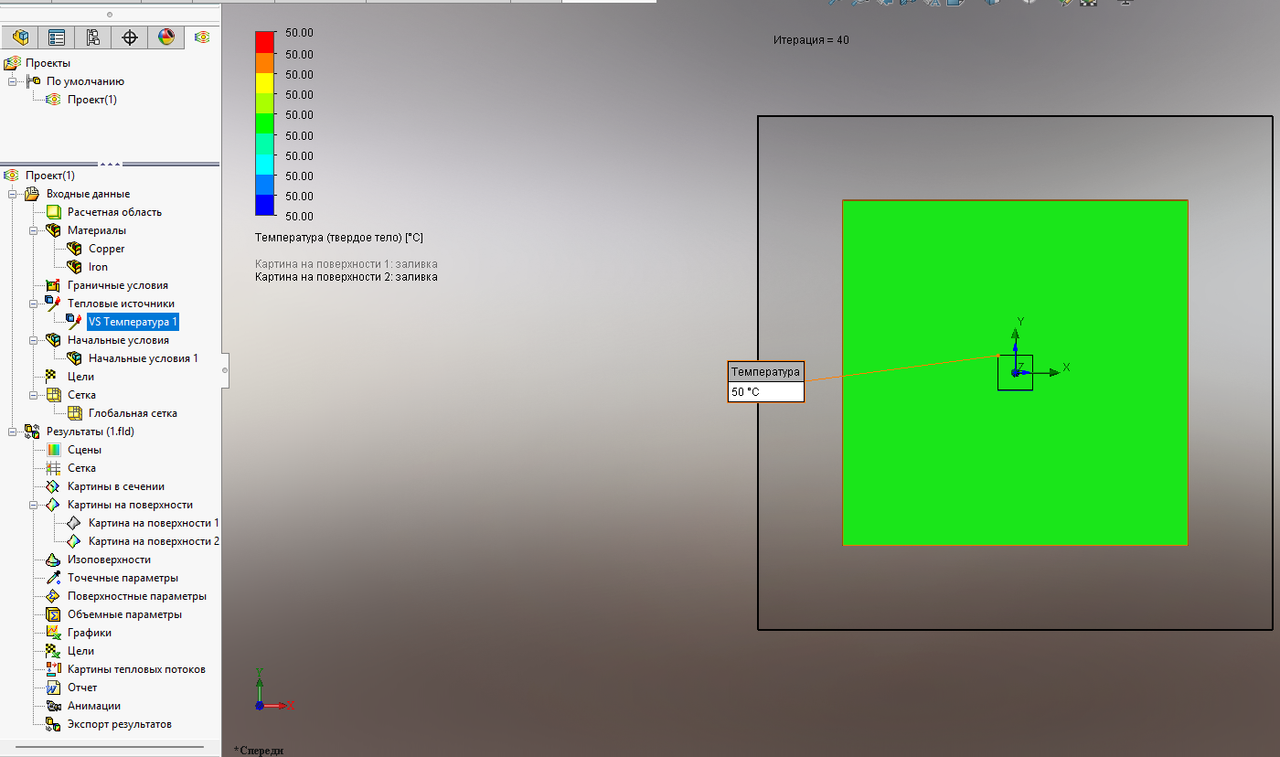Select the Результаты (1.fld) tree item
This screenshot has width=1280, height=757.
point(90,432)
